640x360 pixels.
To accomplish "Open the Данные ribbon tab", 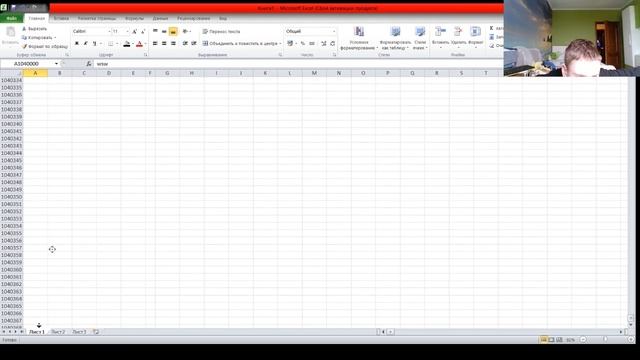I will tap(160, 18).
